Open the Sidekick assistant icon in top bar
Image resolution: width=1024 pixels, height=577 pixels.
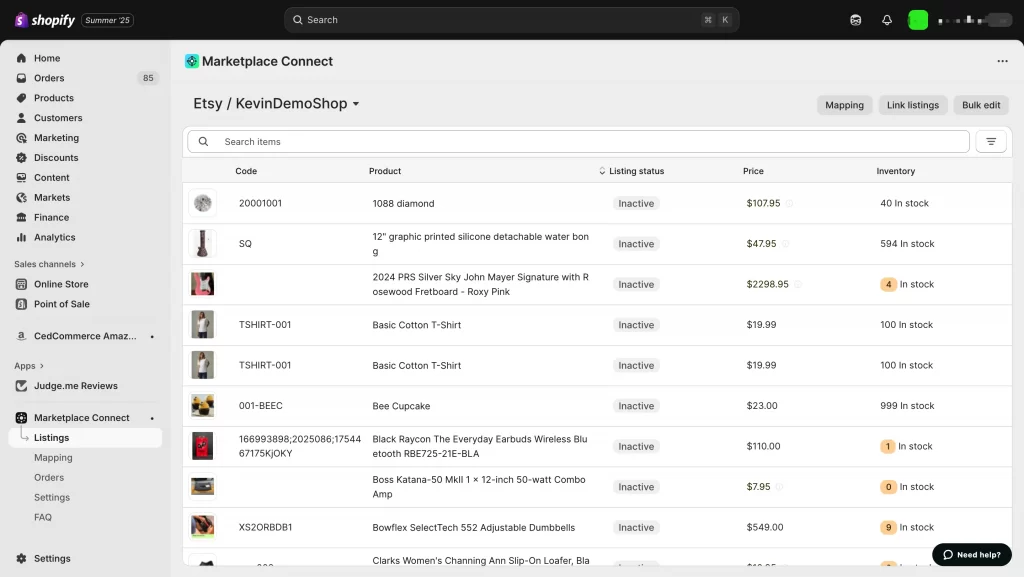(856, 20)
